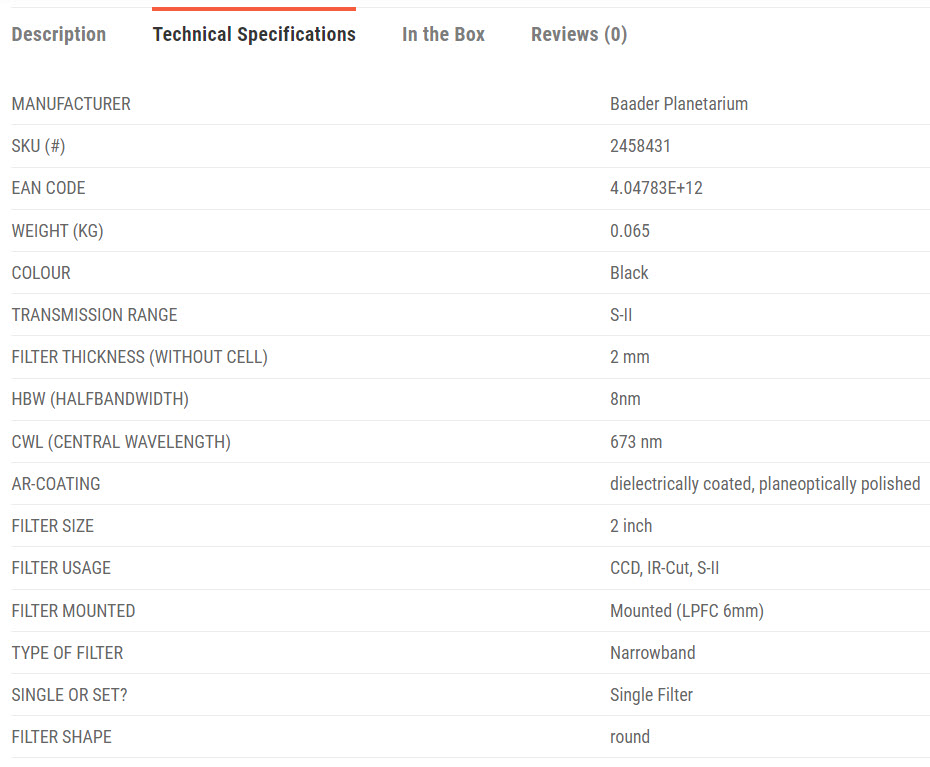Click the colour value Black
930x767 pixels.
click(629, 273)
